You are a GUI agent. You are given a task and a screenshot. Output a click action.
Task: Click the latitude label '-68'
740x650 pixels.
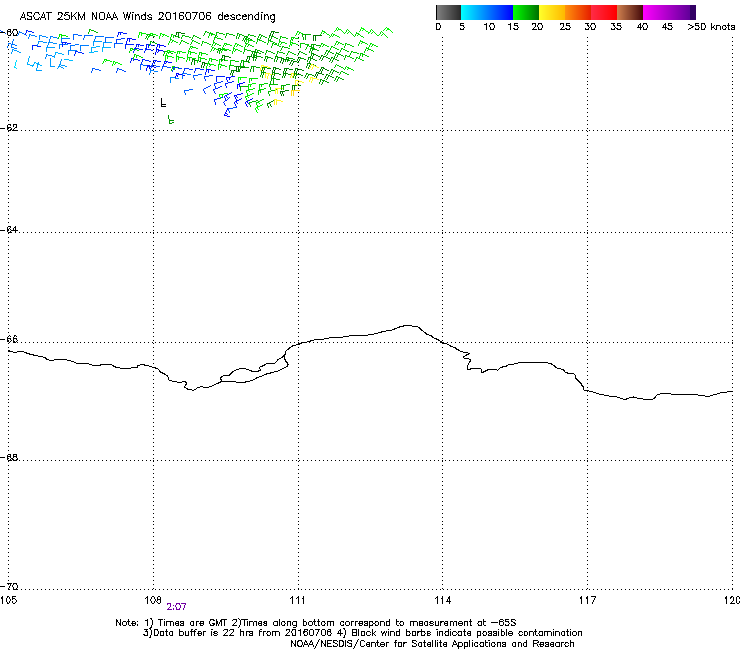click(9, 457)
